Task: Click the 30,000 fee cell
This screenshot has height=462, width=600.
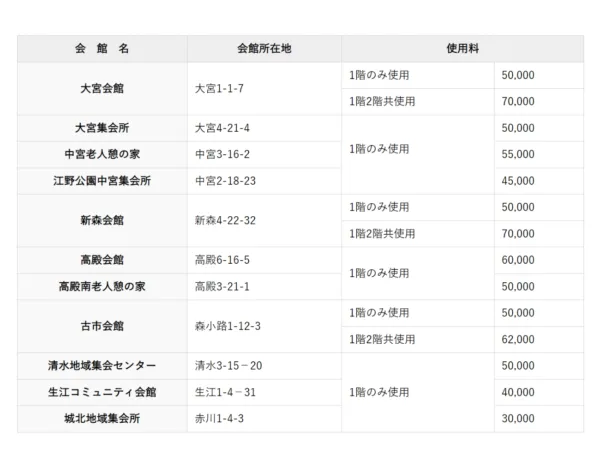Action: click(x=519, y=418)
